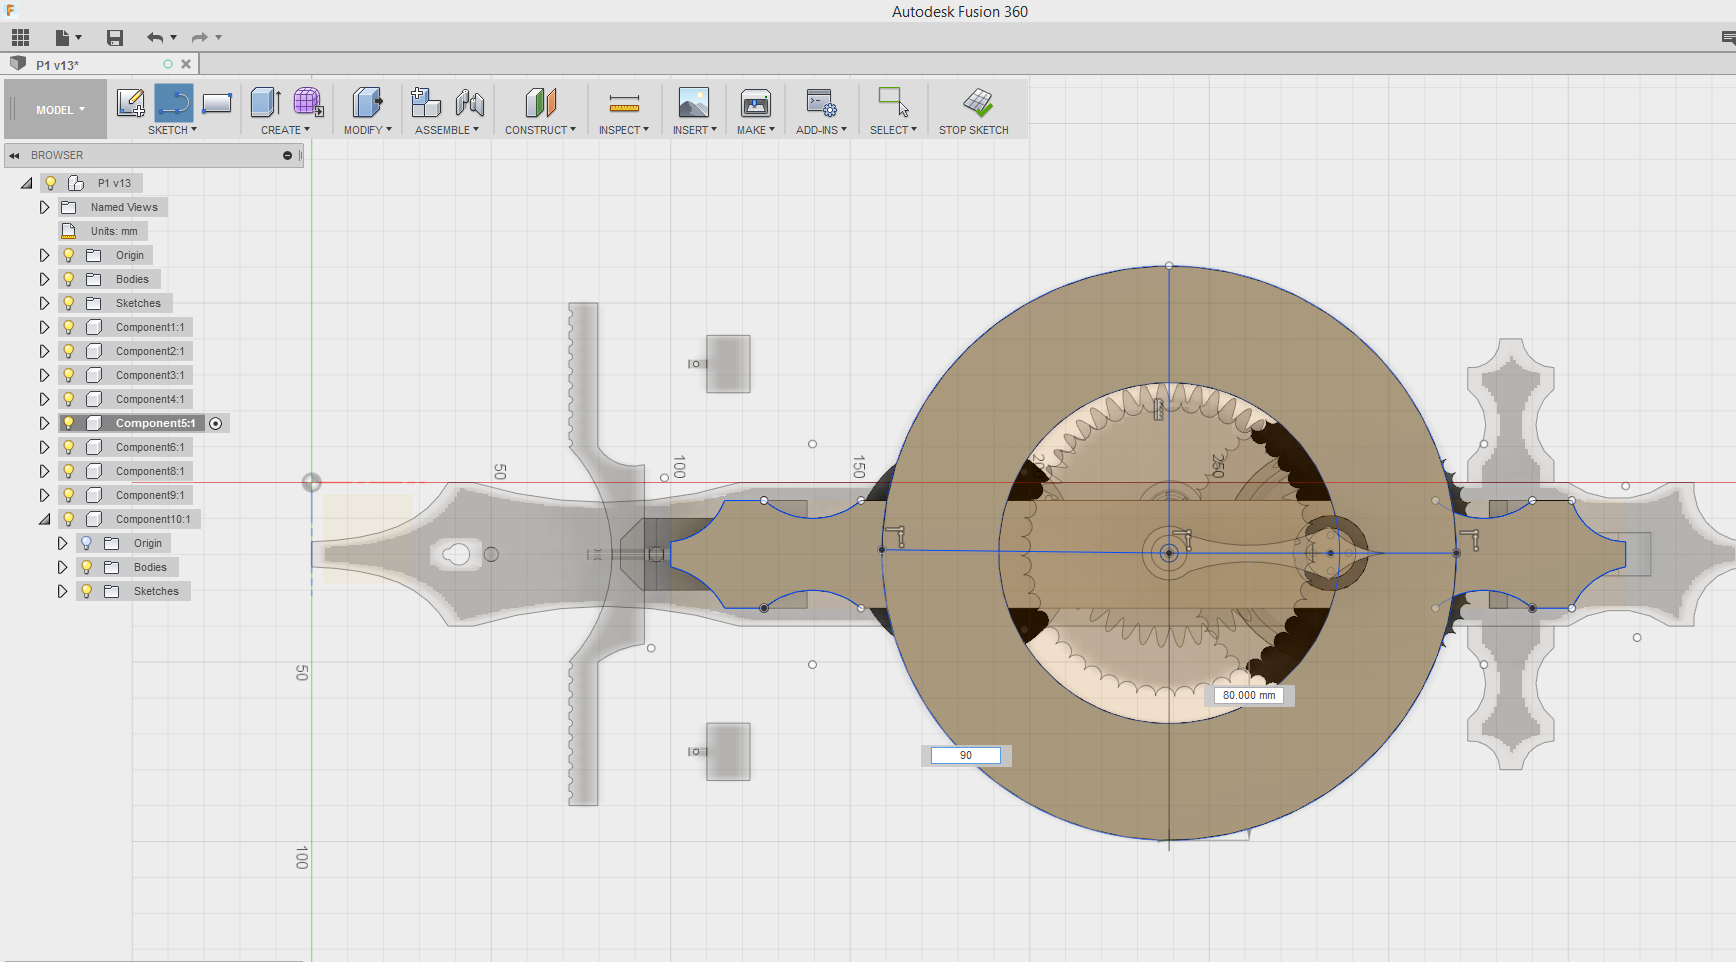1736x962 pixels.
Task: Click the Joint assemble icon
Action: coord(469,102)
